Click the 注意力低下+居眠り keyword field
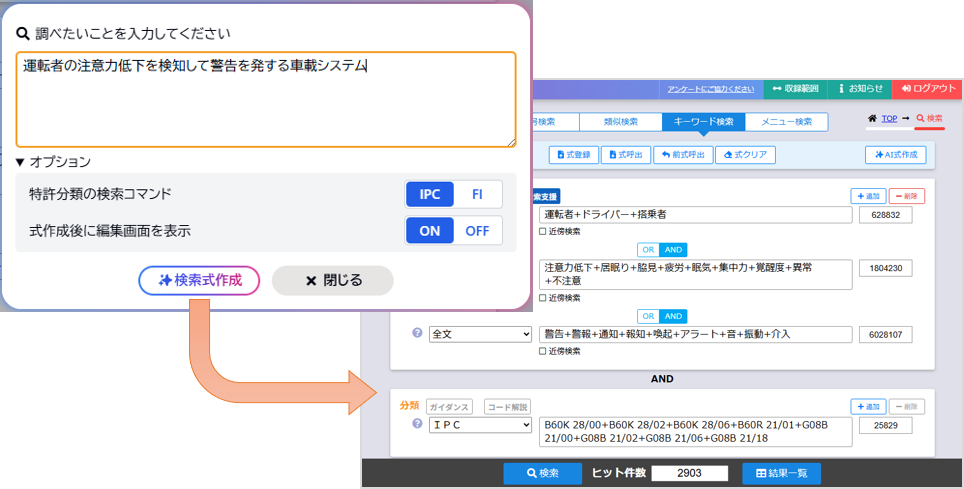The height and width of the screenshot is (489, 964). click(x=696, y=274)
